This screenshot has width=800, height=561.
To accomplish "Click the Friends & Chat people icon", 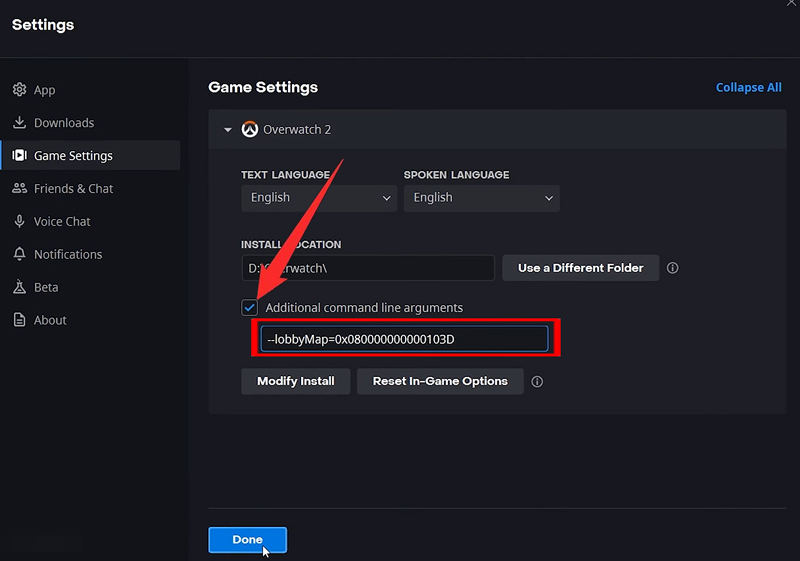I will click(x=19, y=188).
